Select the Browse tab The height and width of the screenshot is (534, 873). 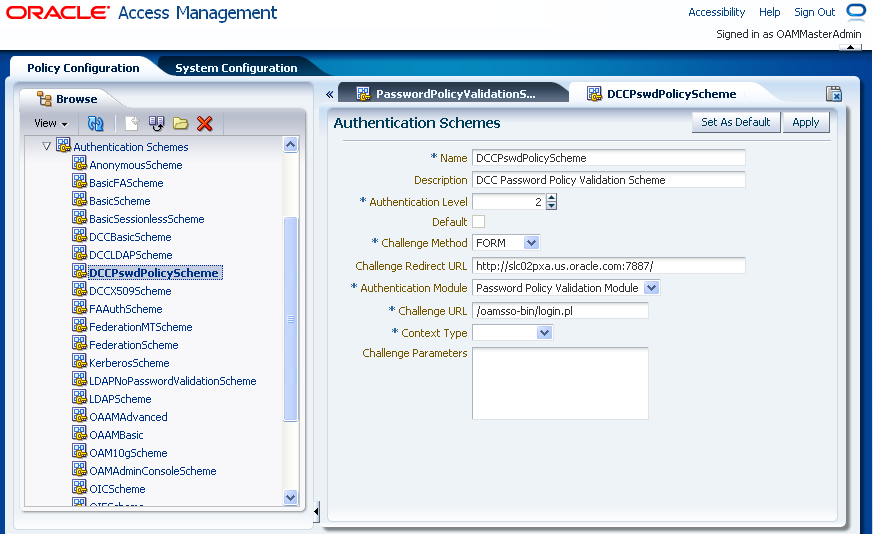76,99
